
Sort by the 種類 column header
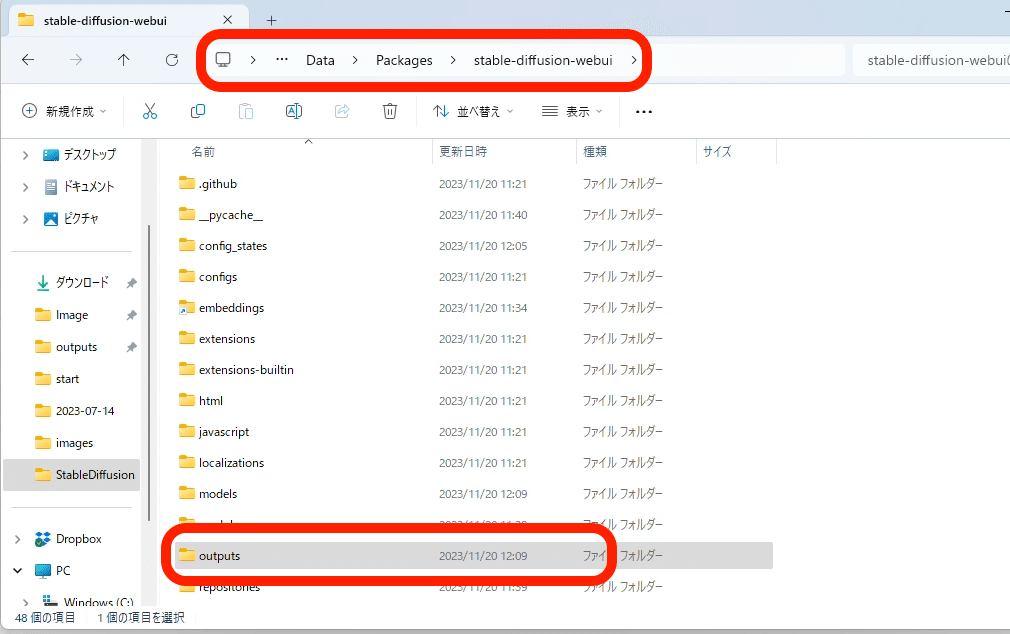595,152
